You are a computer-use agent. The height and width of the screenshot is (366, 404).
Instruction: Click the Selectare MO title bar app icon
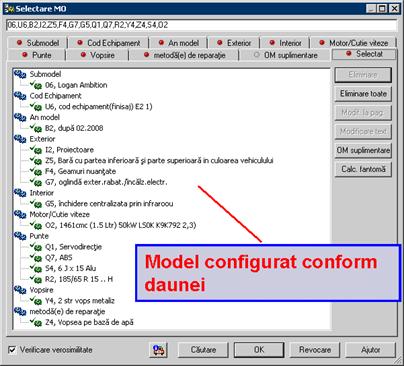click(9, 9)
